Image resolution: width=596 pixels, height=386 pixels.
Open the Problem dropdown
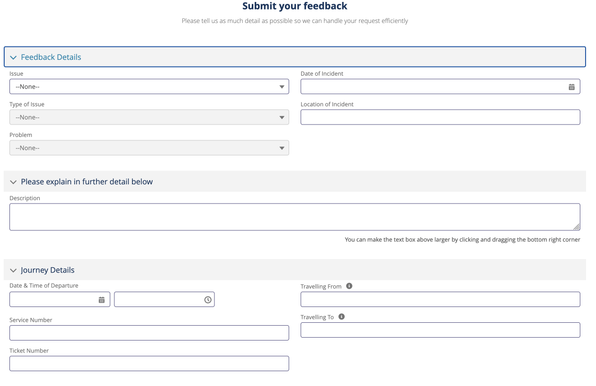tap(149, 148)
